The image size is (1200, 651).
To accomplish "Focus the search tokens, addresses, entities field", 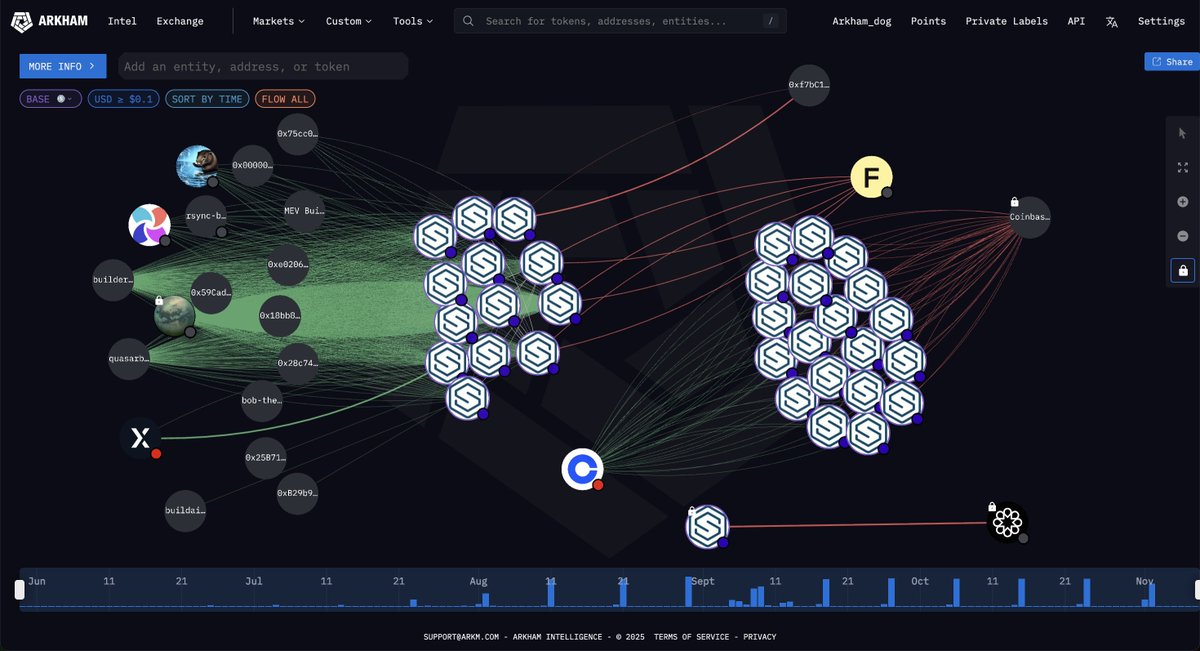I will (620, 21).
